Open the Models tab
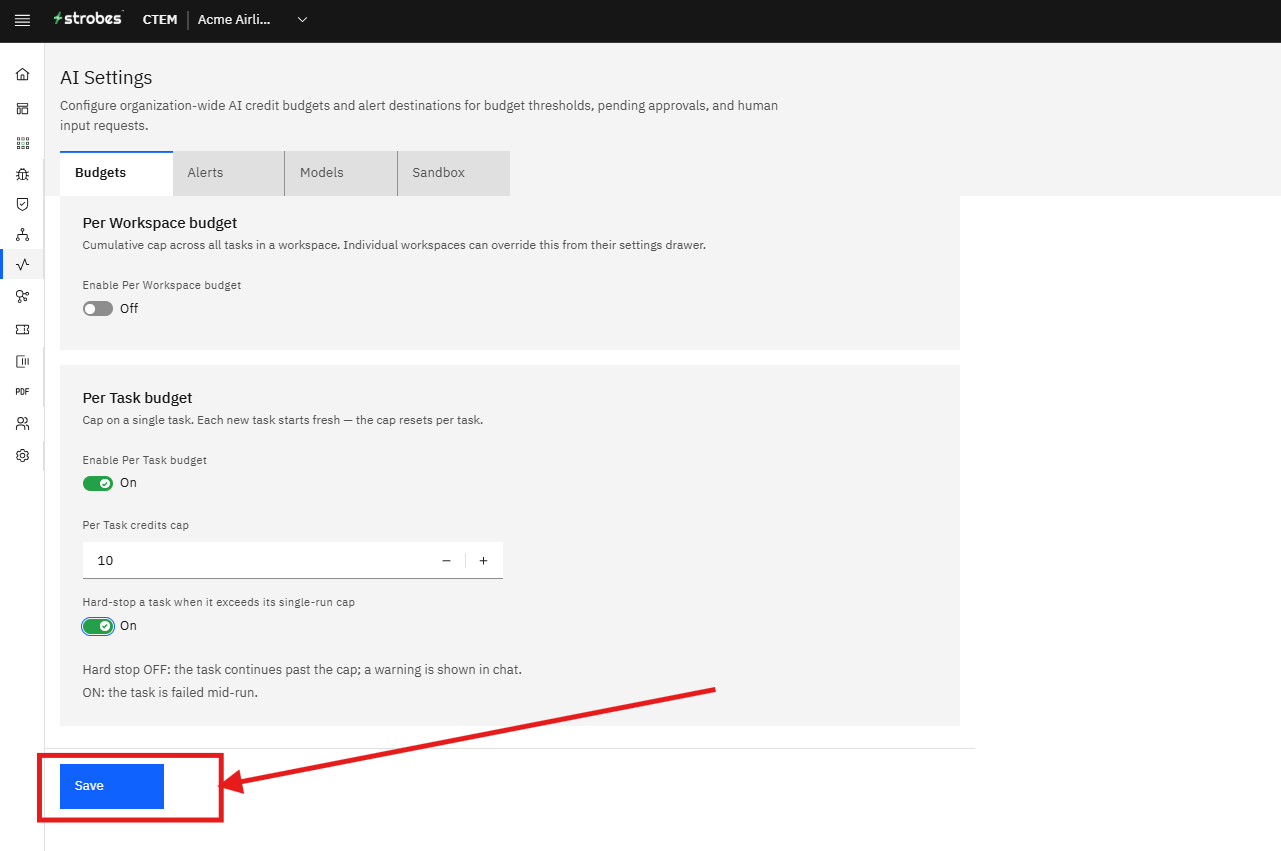1281x851 pixels. coord(341,173)
